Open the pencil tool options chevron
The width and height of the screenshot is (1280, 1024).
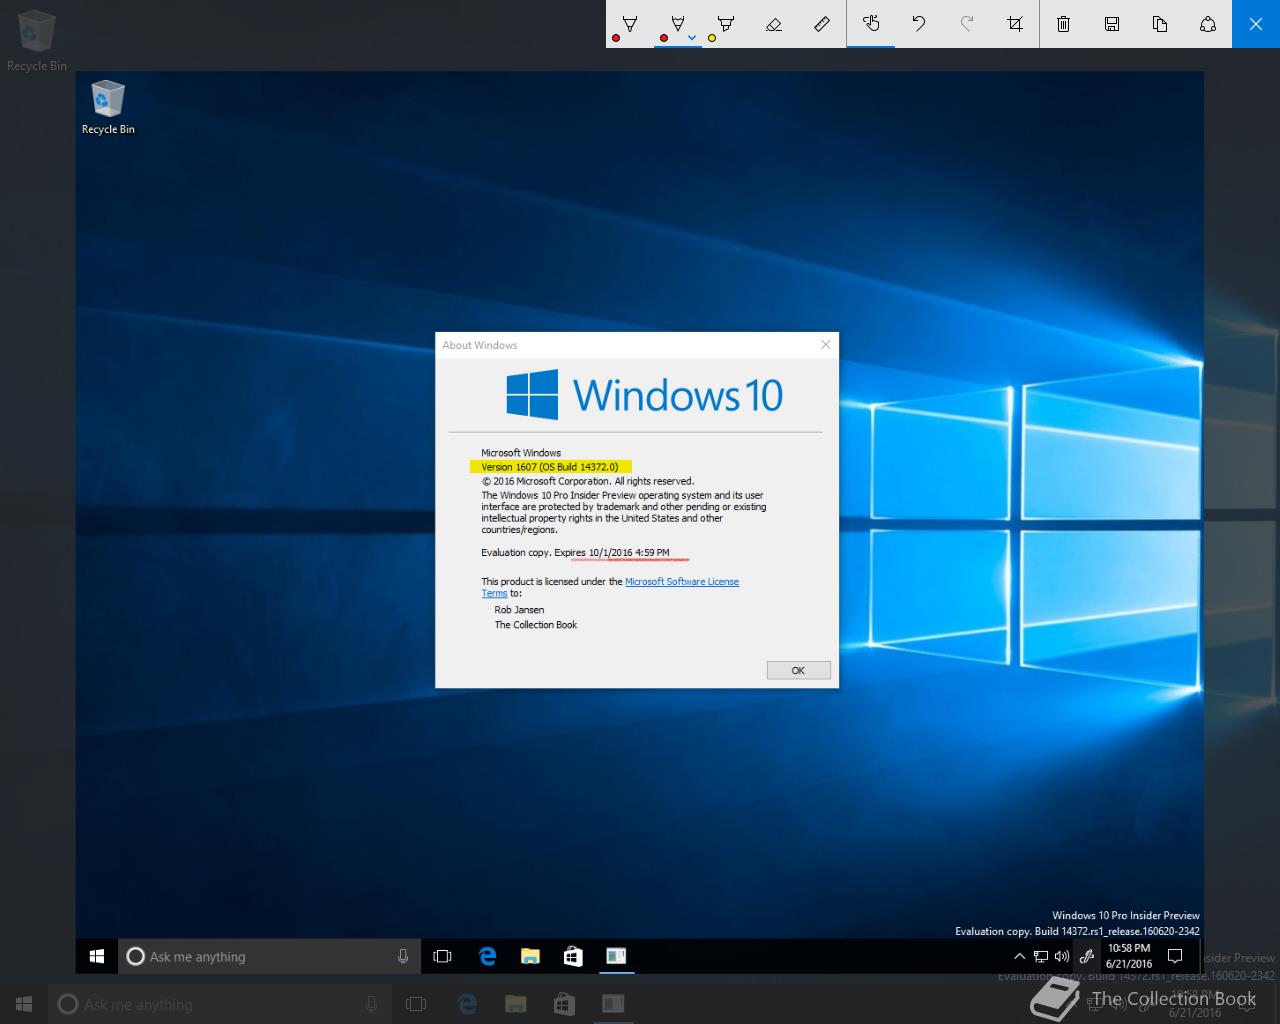coord(692,38)
